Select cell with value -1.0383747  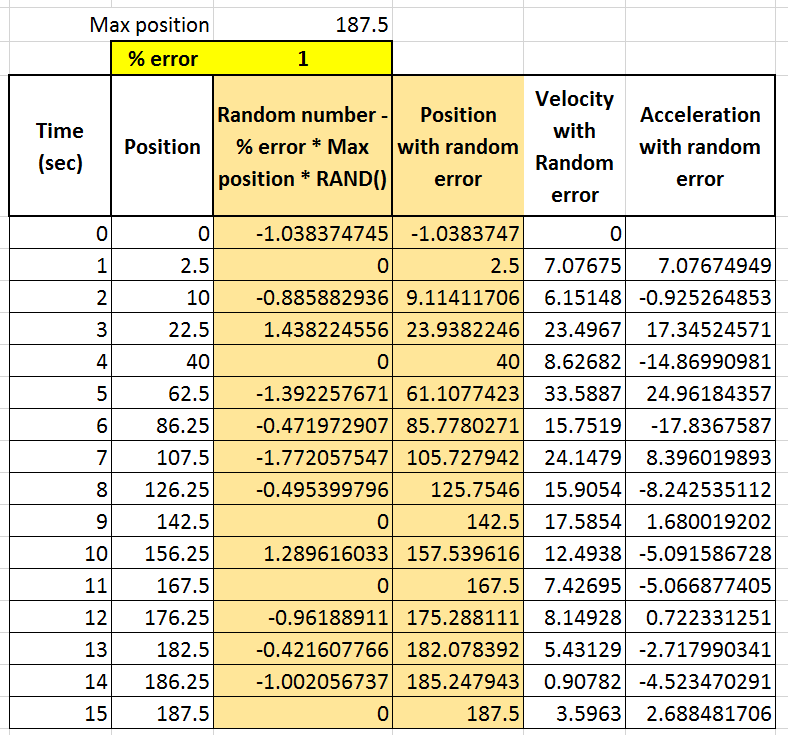point(458,234)
